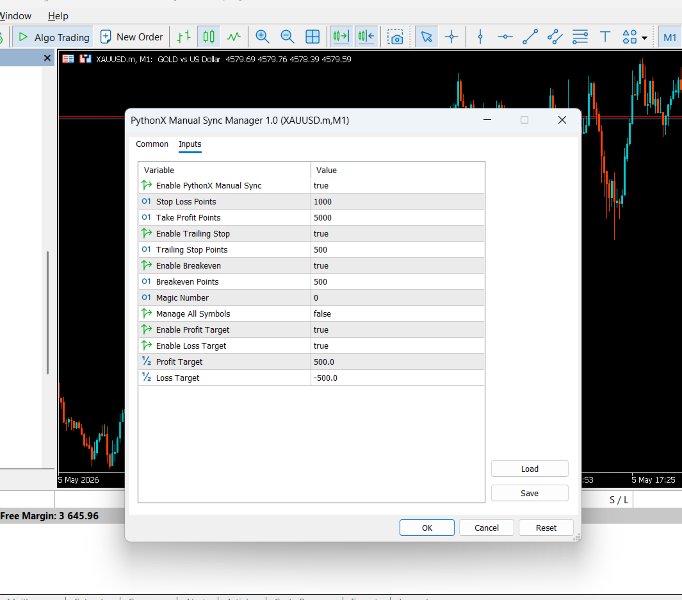Select M1 timeframe button

pyautogui.click(x=670, y=37)
